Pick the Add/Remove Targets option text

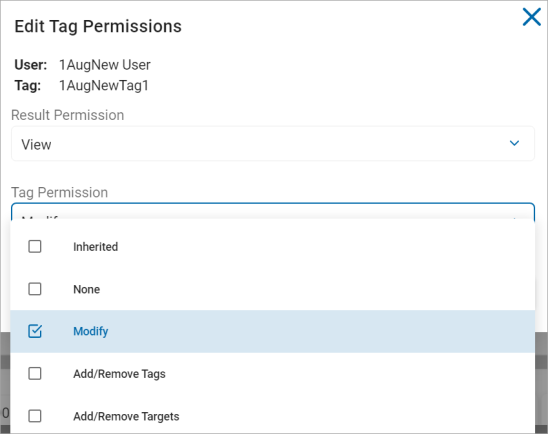[126, 417]
